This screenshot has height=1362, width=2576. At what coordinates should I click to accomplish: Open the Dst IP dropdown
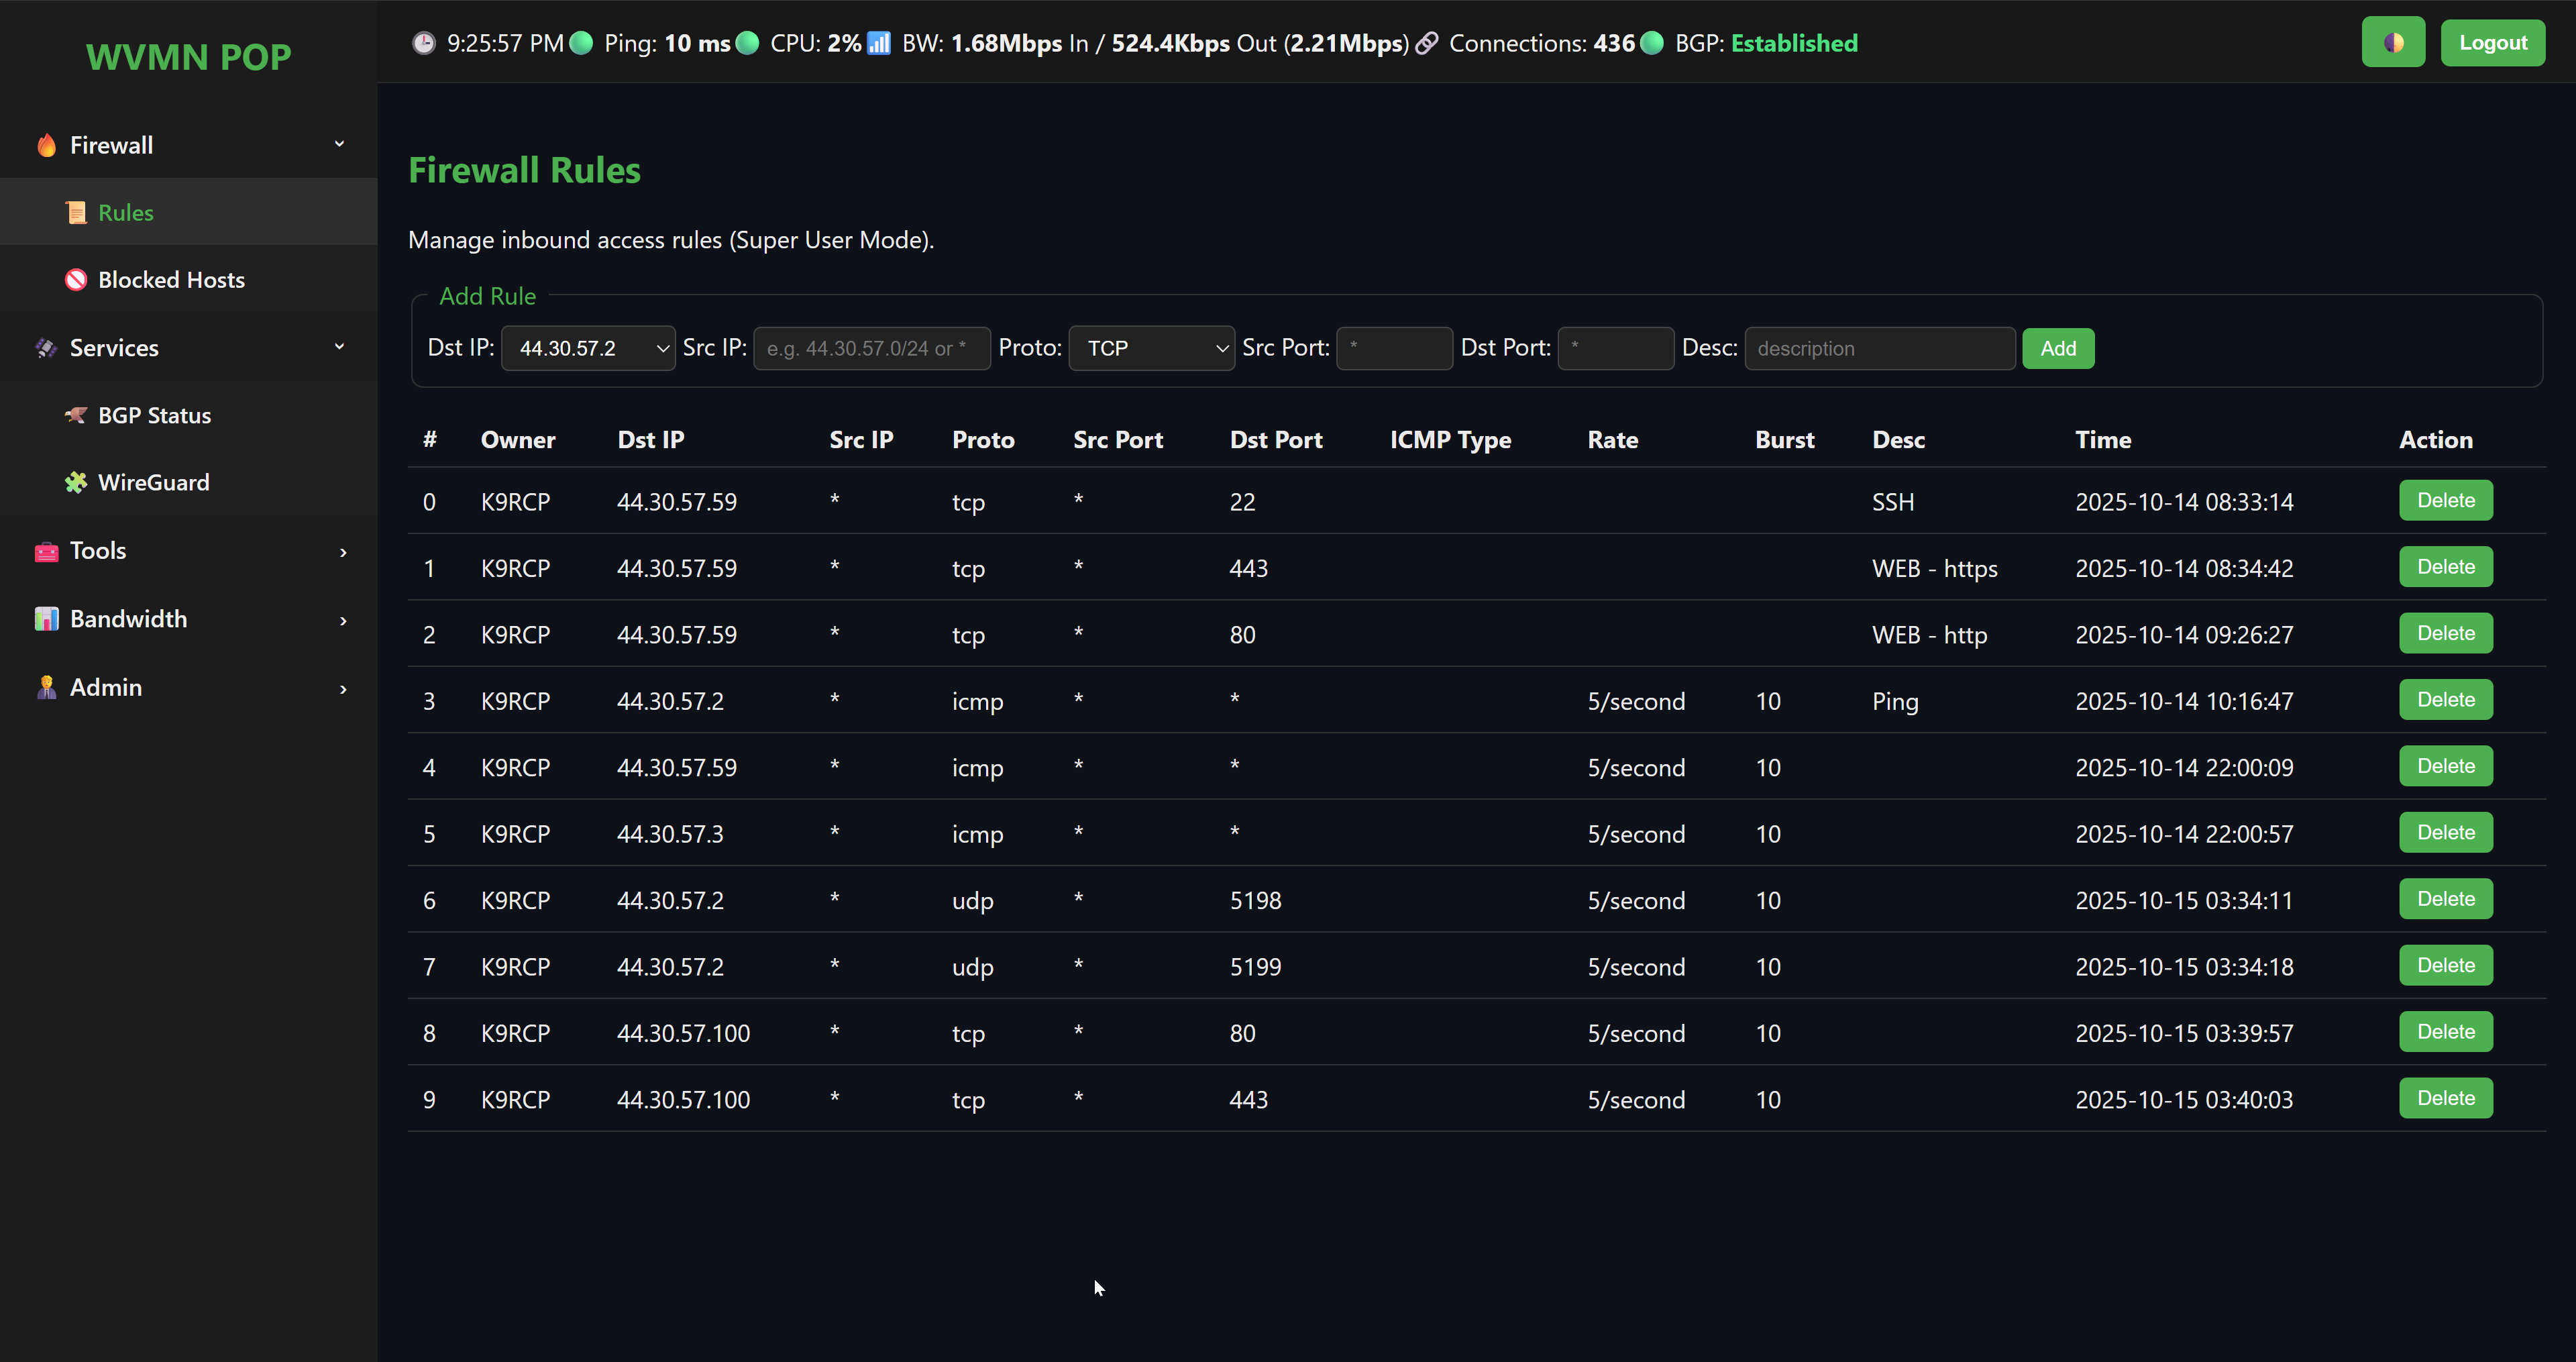(x=588, y=348)
